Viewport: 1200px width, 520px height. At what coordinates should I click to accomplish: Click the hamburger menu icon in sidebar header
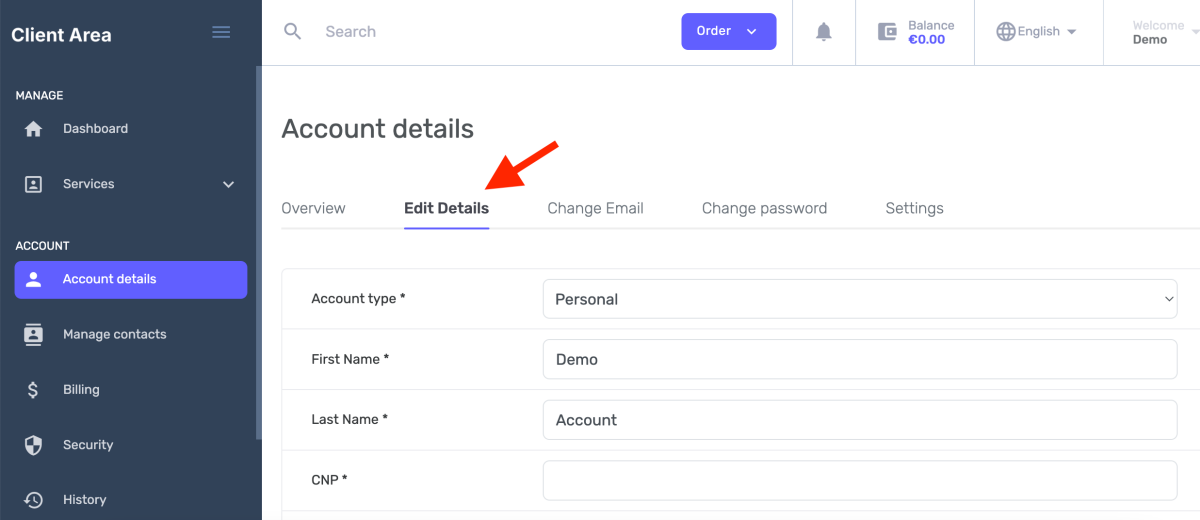coord(222,32)
